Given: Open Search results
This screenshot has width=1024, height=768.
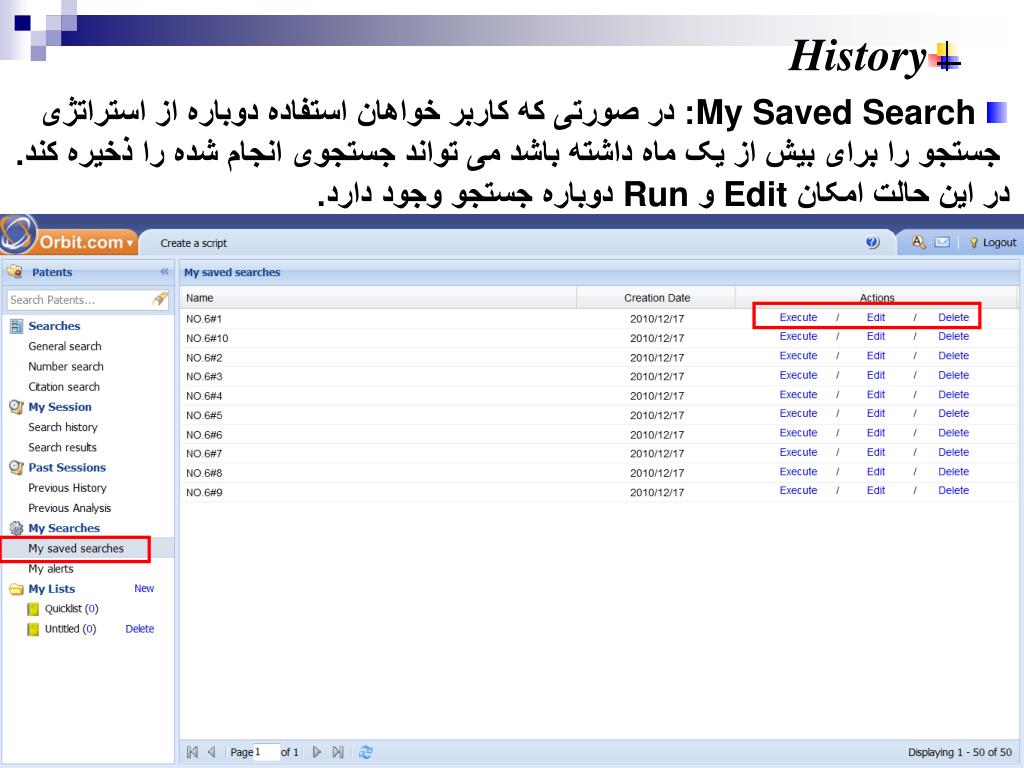Looking at the screenshot, I should (62, 447).
